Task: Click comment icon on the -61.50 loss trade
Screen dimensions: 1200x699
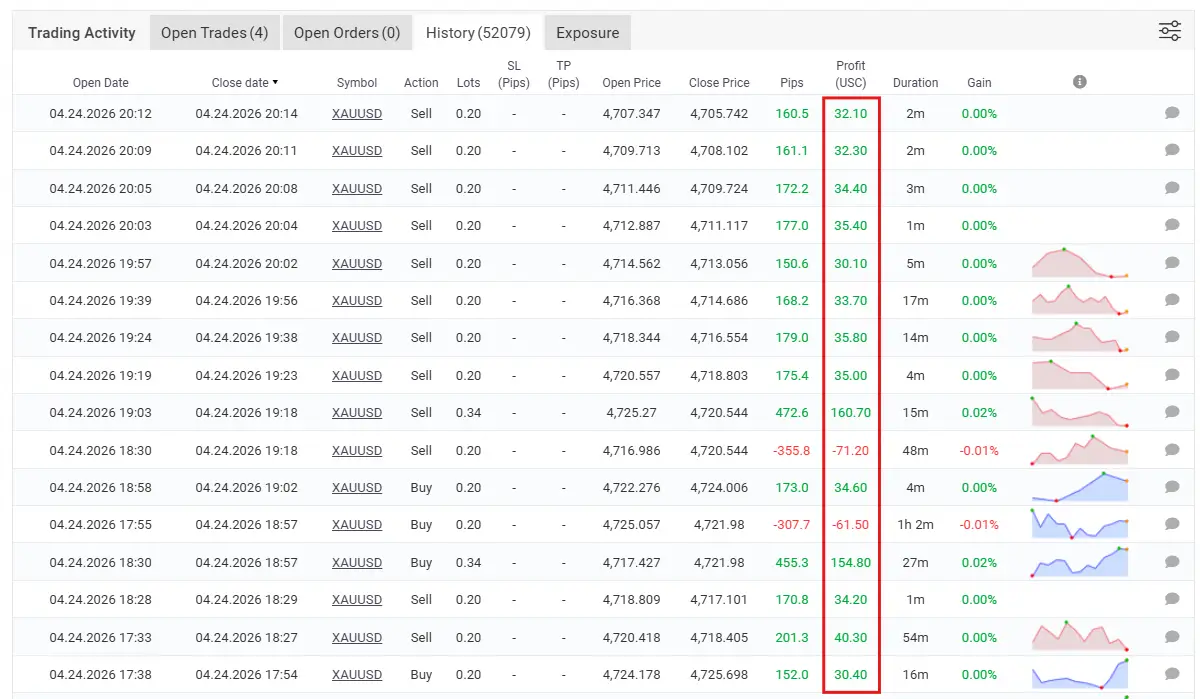Action: click(1172, 525)
